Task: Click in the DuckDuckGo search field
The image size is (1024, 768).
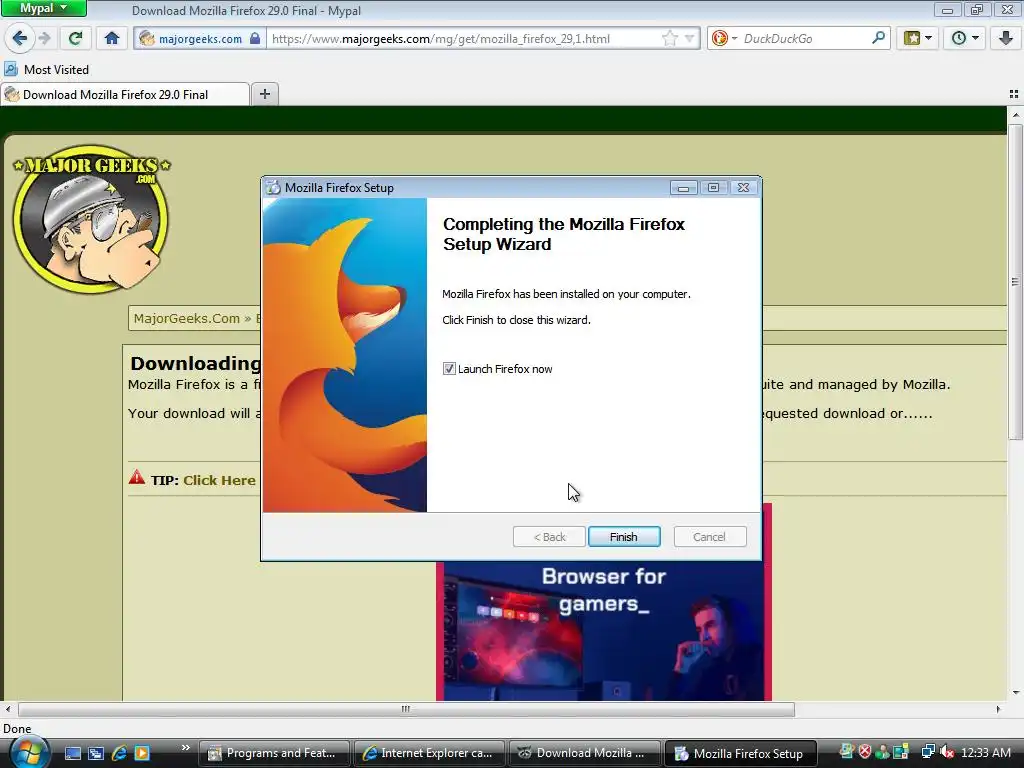Action: [x=805, y=39]
